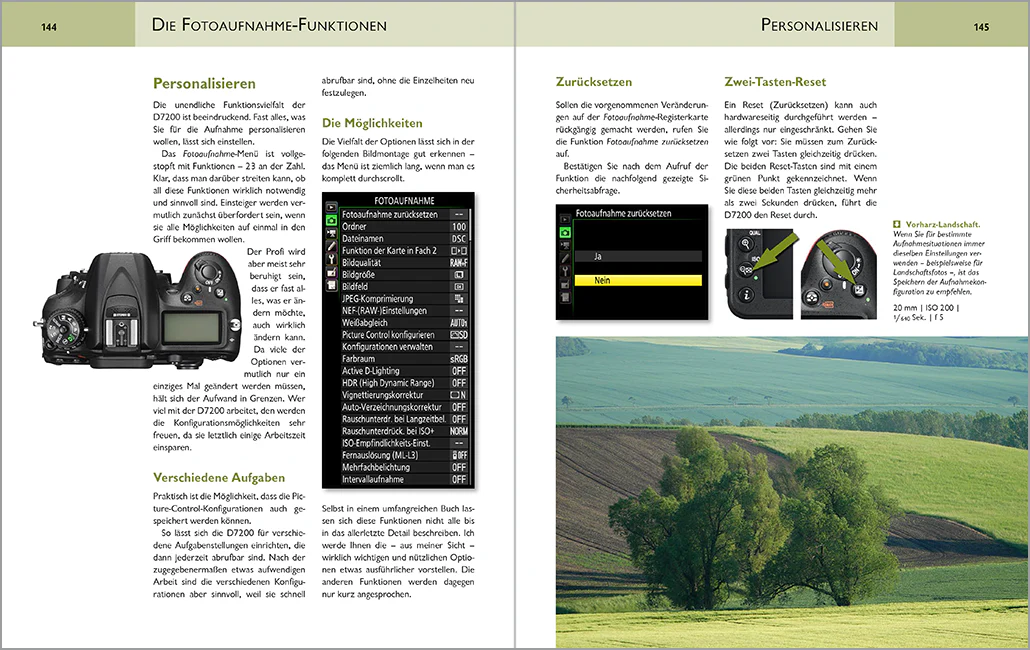Open 'Fotoaufnahme zurücksetzen' row in the long menu
Screen dimensions: 1030x650
pyautogui.click(x=404, y=215)
